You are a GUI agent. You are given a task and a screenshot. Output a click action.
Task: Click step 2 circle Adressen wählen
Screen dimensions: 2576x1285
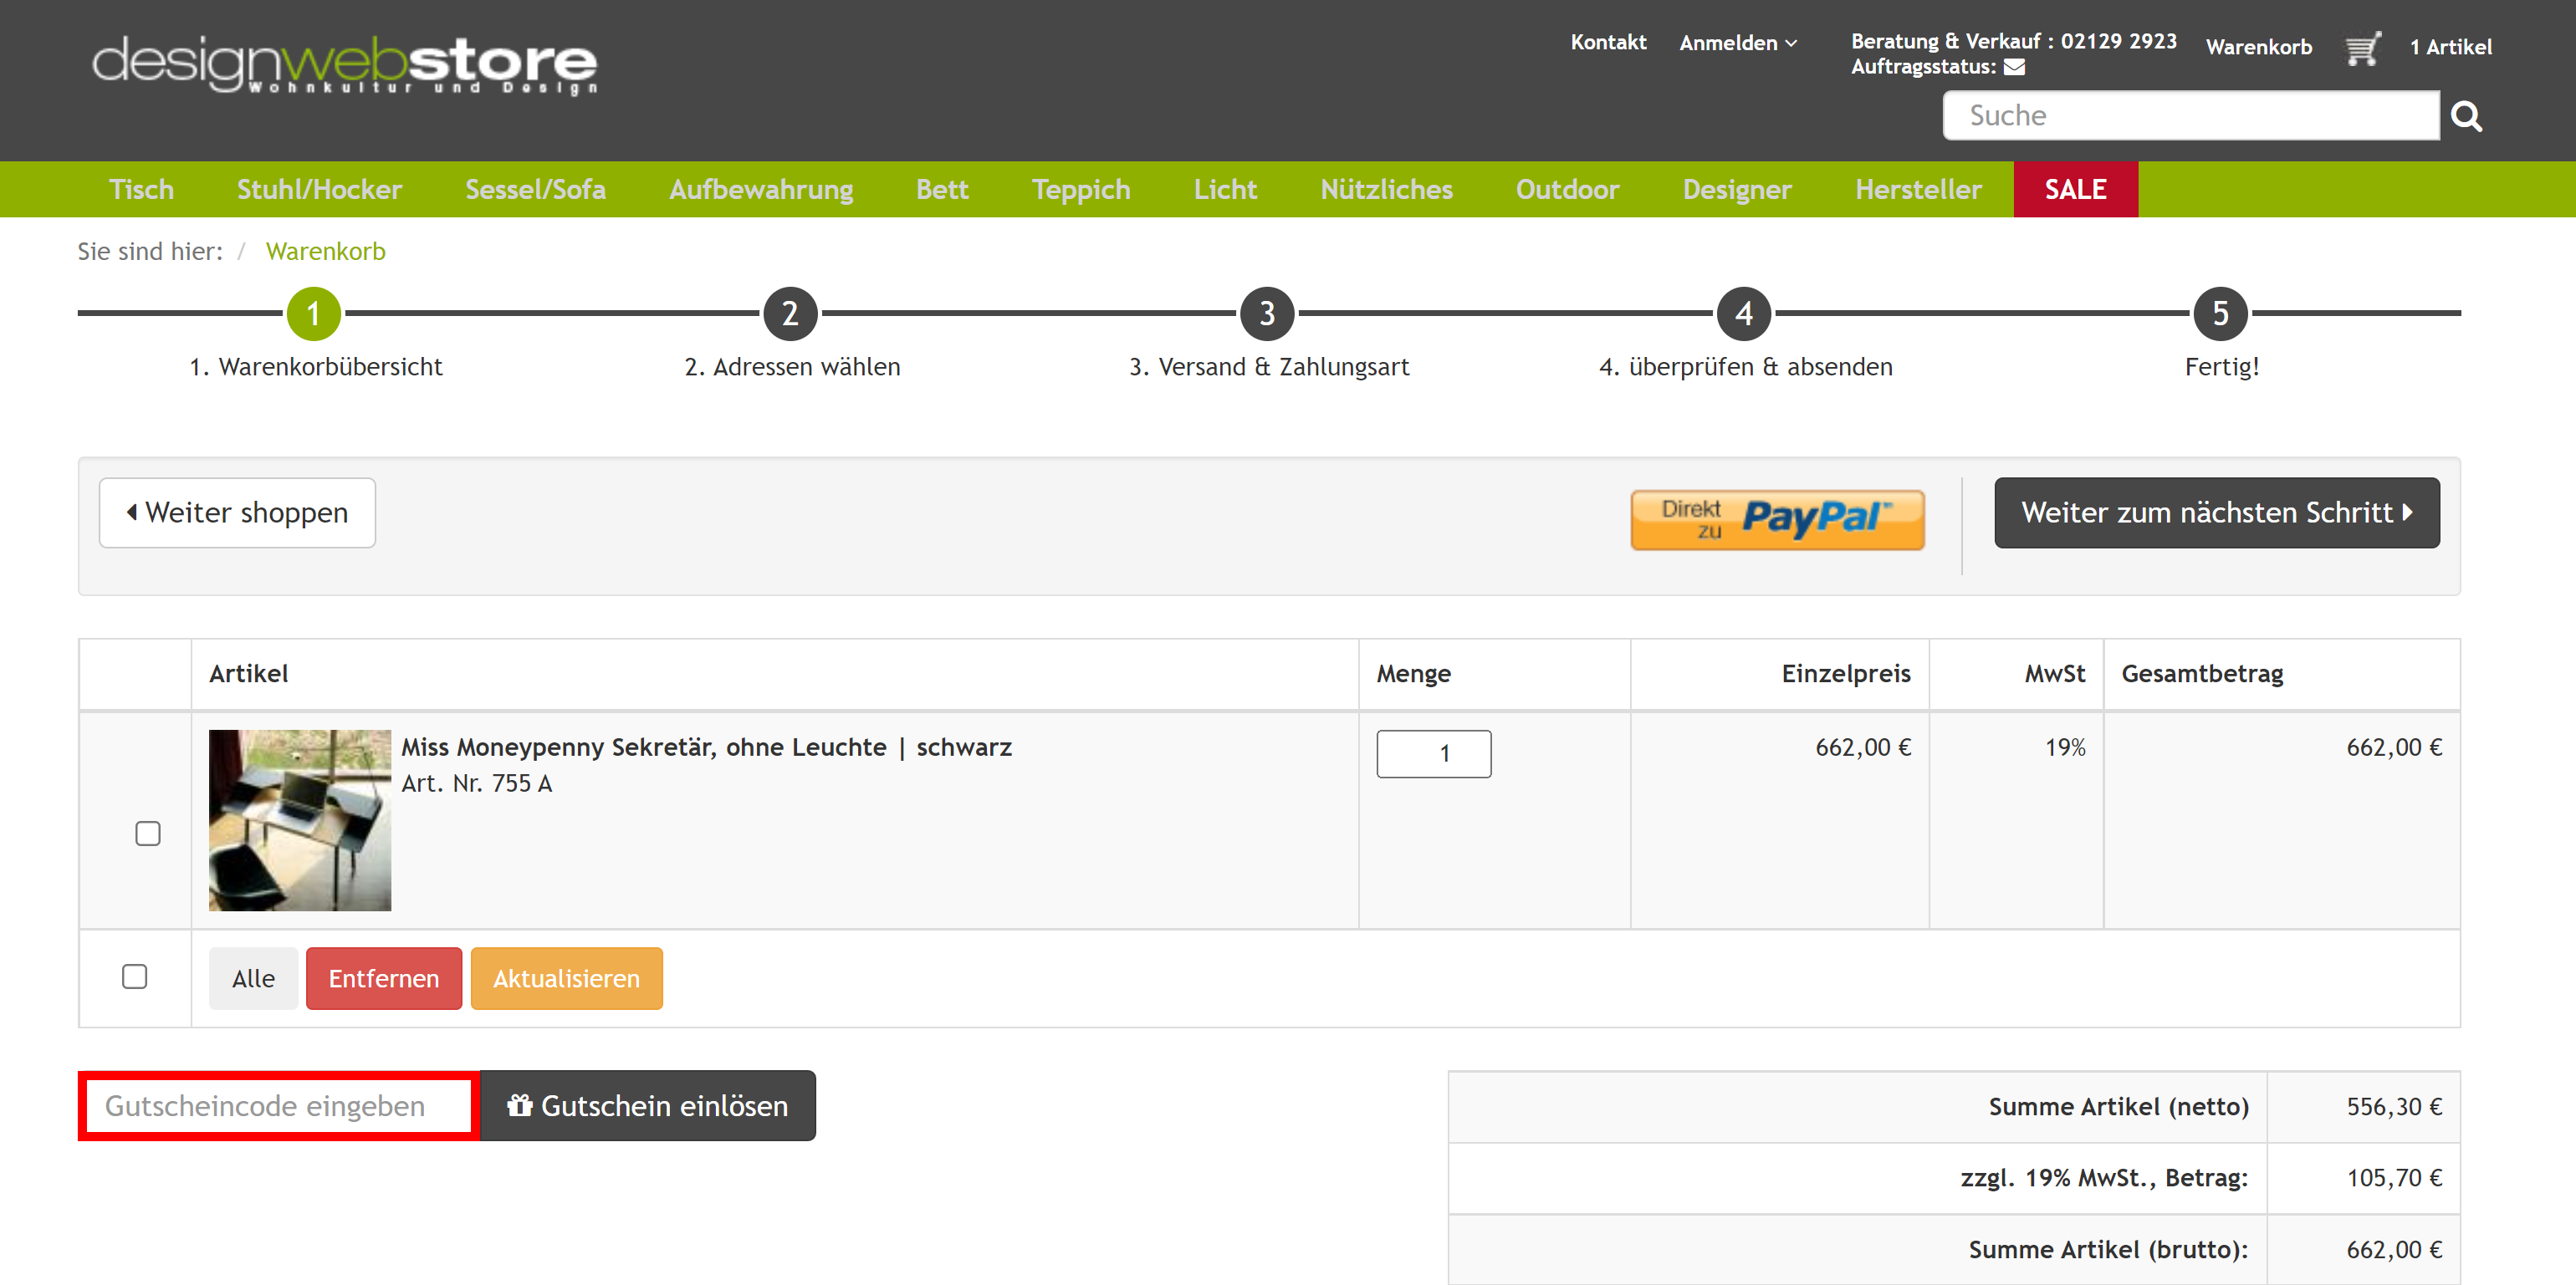[x=790, y=313]
